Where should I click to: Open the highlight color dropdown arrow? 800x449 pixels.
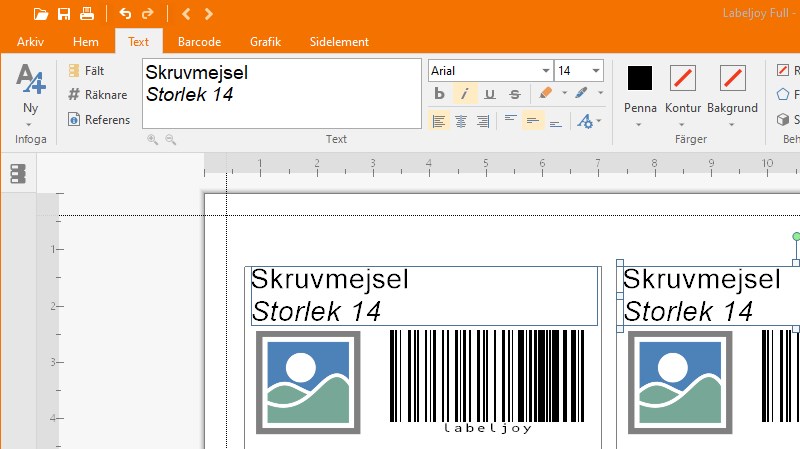(x=564, y=93)
